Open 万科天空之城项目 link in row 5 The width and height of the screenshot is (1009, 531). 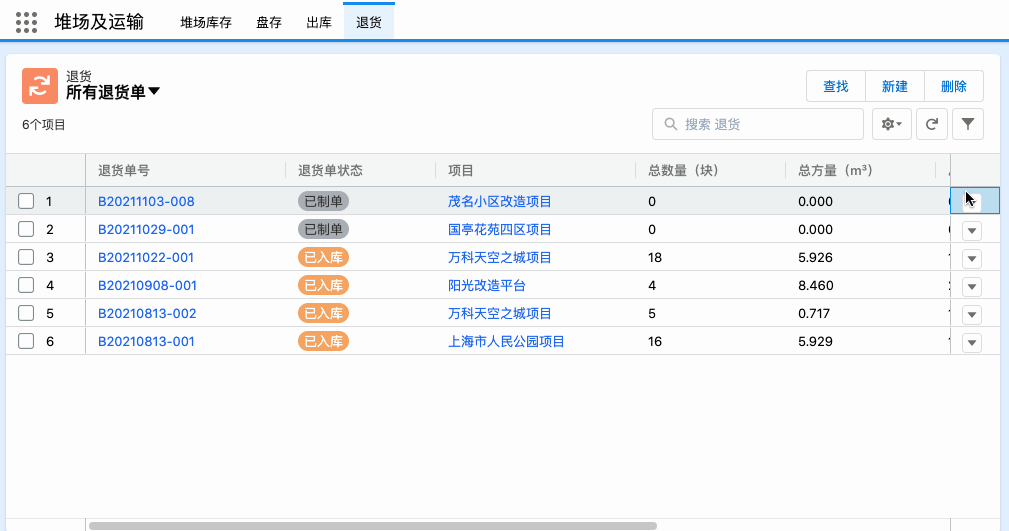(x=500, y=313)
